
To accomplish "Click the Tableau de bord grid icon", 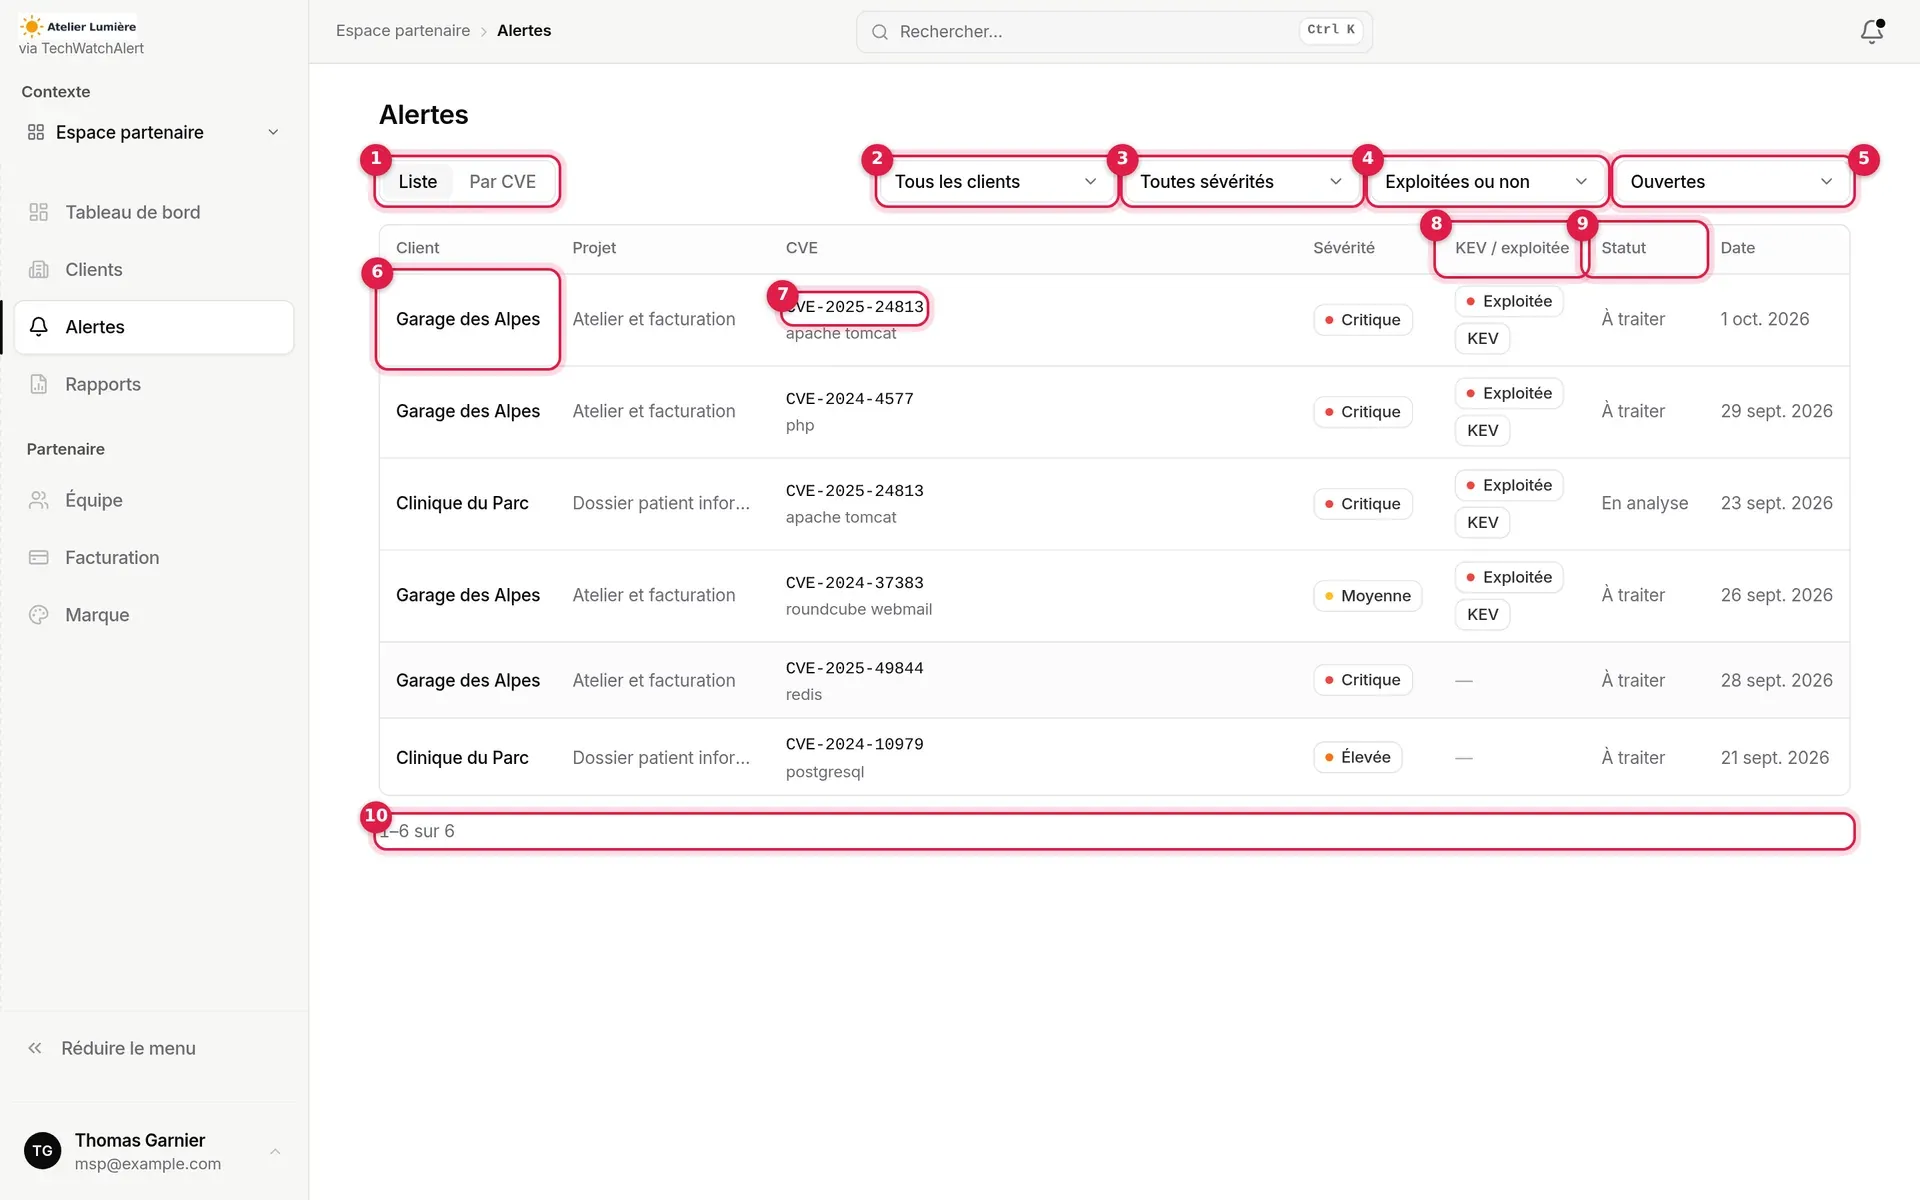I will tap(39, 212).
